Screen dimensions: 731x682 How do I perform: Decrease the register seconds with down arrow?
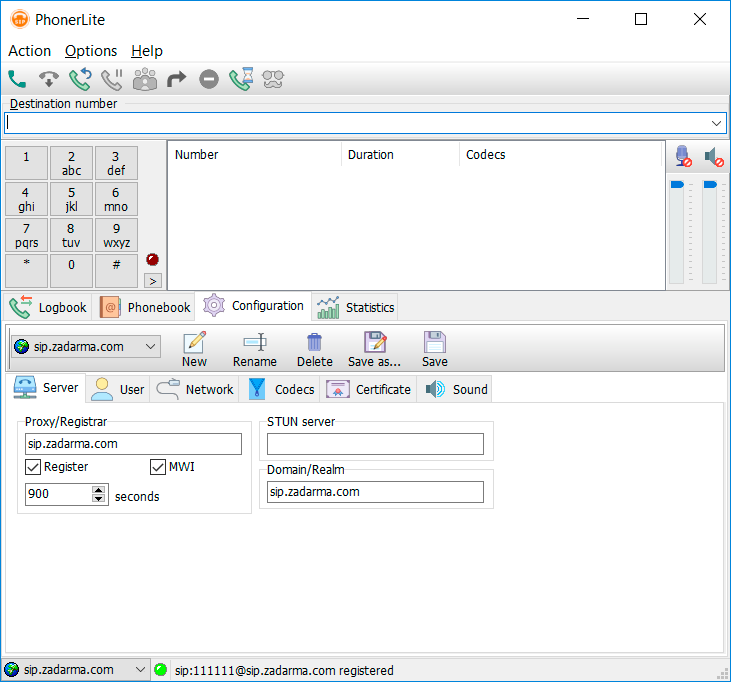pyautogui.click(x=98, y=498)
